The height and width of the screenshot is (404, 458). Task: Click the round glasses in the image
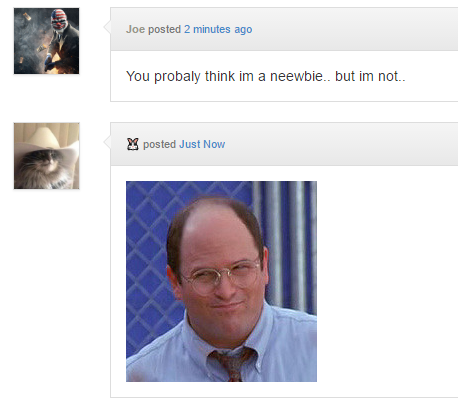click(x=221, y=275)
